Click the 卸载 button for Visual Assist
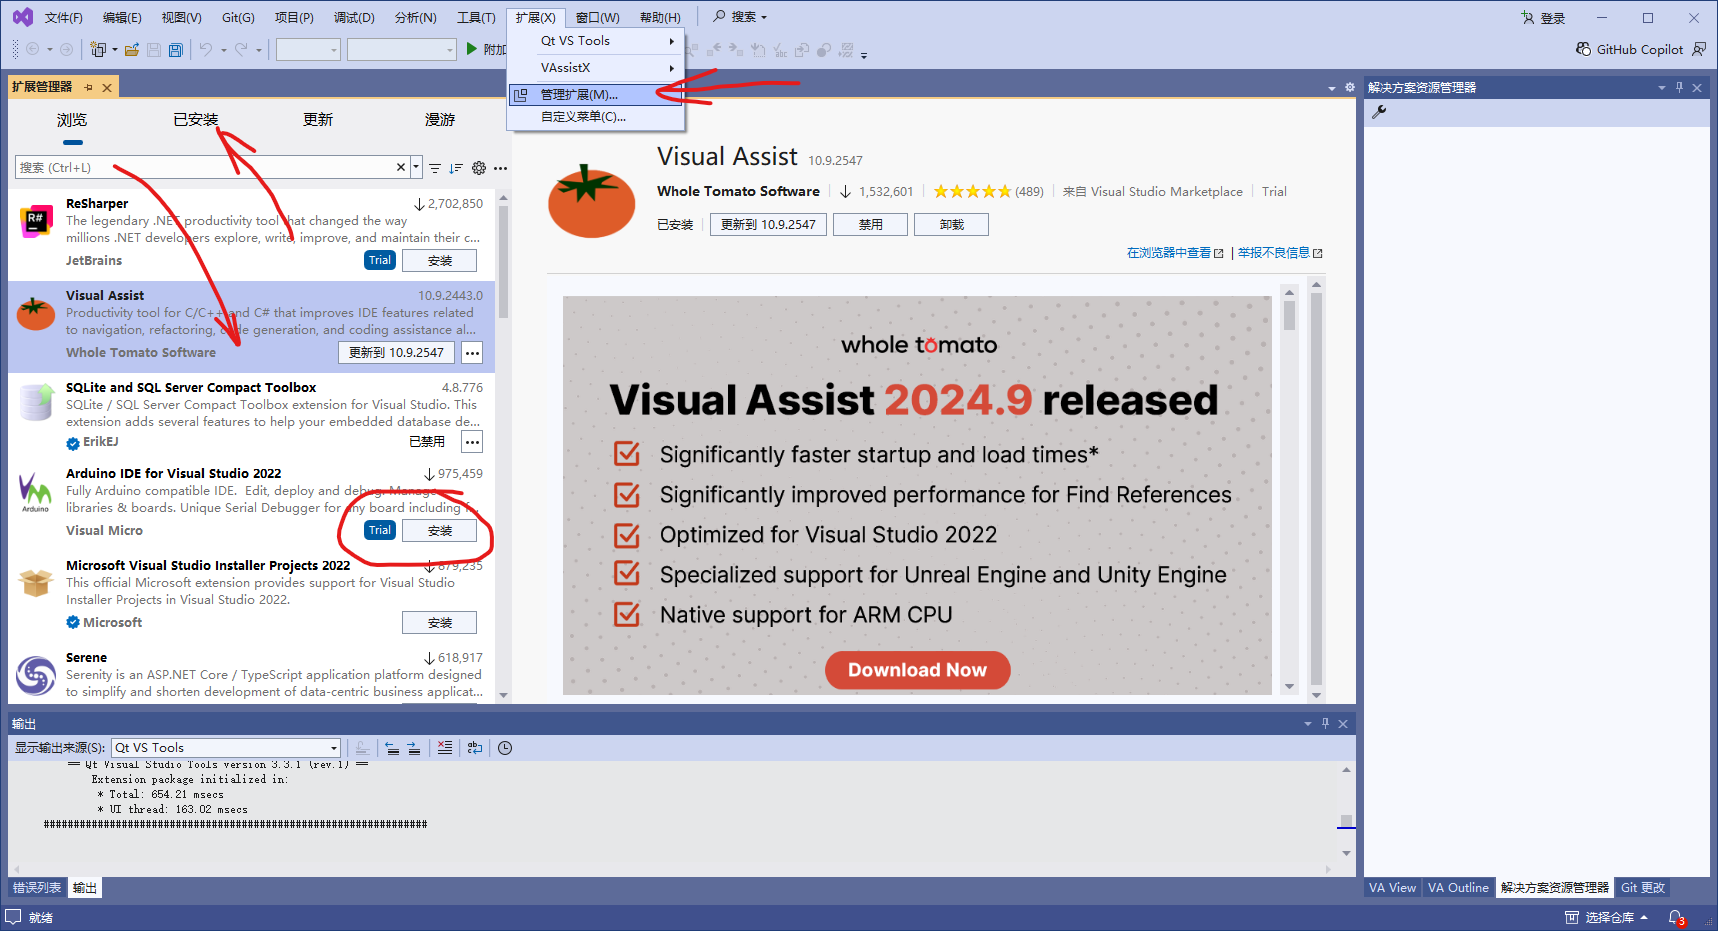The image size is (1718, 931). pyautogui.click(x=951, y=225)
